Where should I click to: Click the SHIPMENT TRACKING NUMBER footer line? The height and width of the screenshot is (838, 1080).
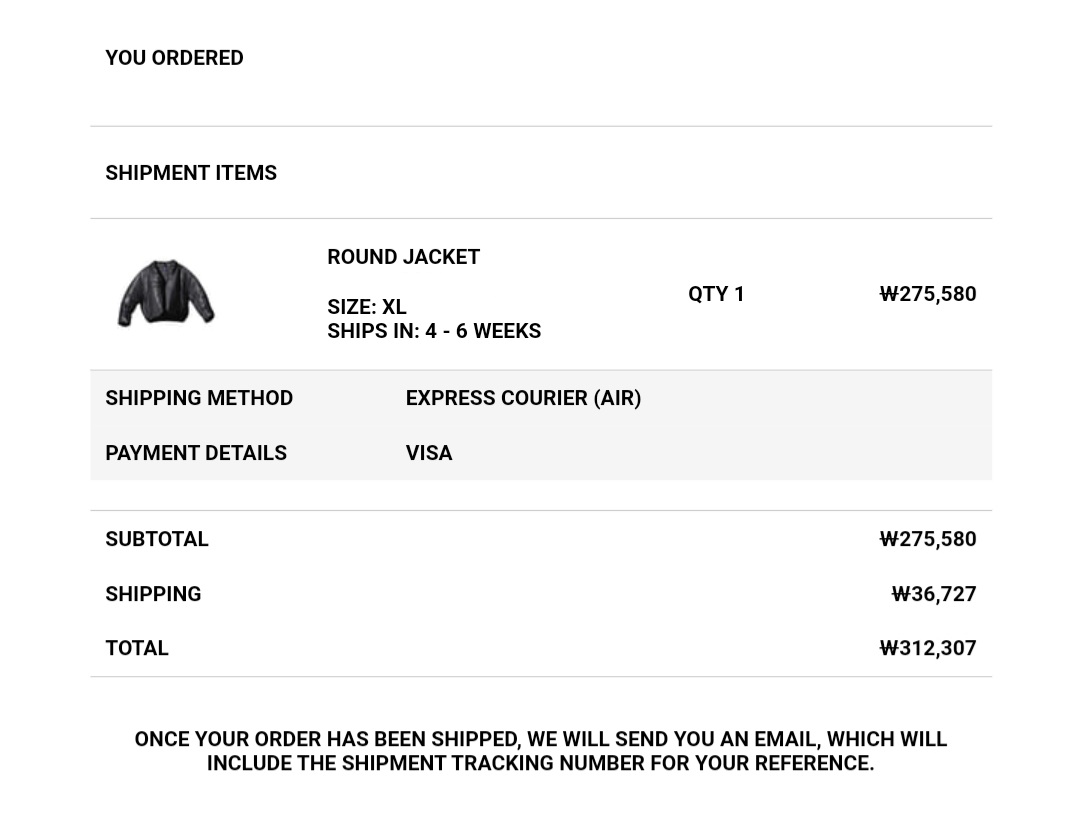pos(540,763)
